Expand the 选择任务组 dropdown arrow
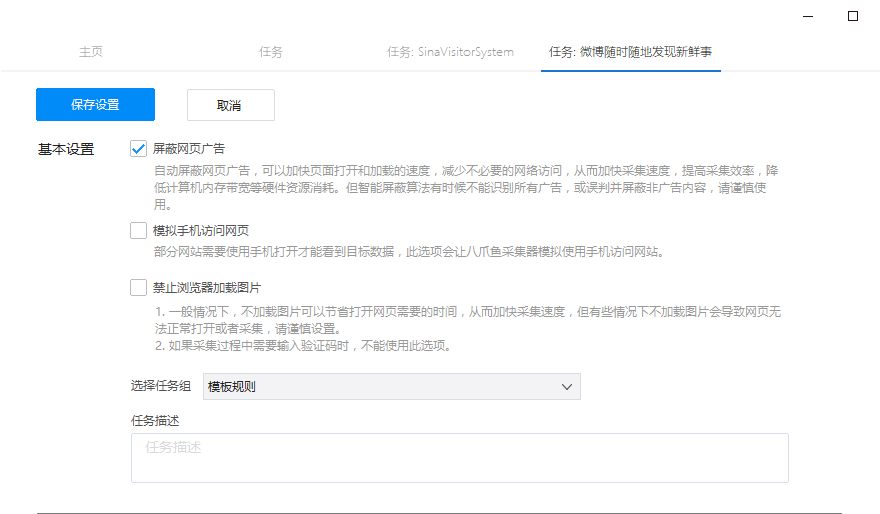The width and height of the screenshot is (880, 514). (566, 387)
